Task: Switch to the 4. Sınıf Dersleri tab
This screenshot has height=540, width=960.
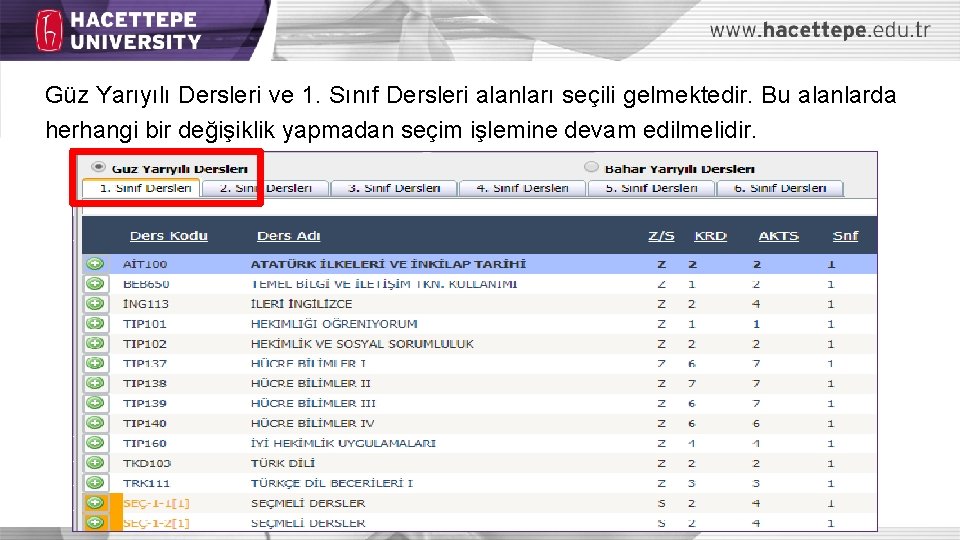Action: 522,188
